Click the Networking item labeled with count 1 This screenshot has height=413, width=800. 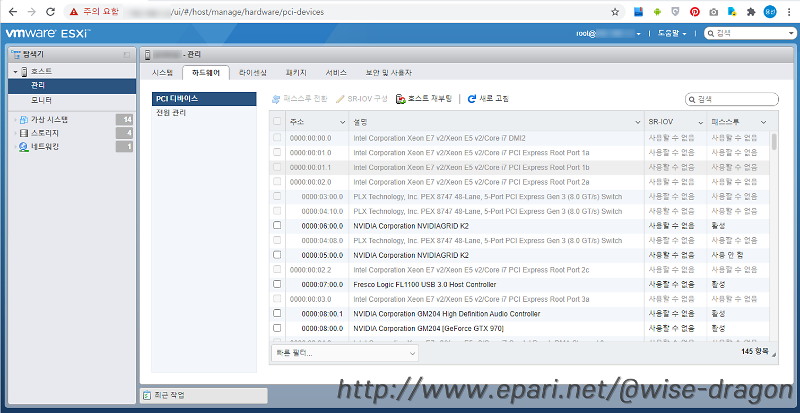pos(72,147)
